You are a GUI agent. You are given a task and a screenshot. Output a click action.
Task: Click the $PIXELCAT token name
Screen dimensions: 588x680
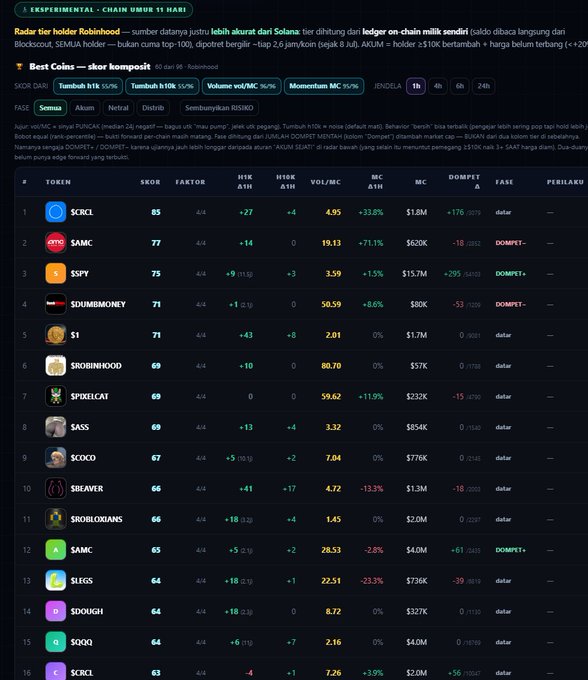pos(90,396)
